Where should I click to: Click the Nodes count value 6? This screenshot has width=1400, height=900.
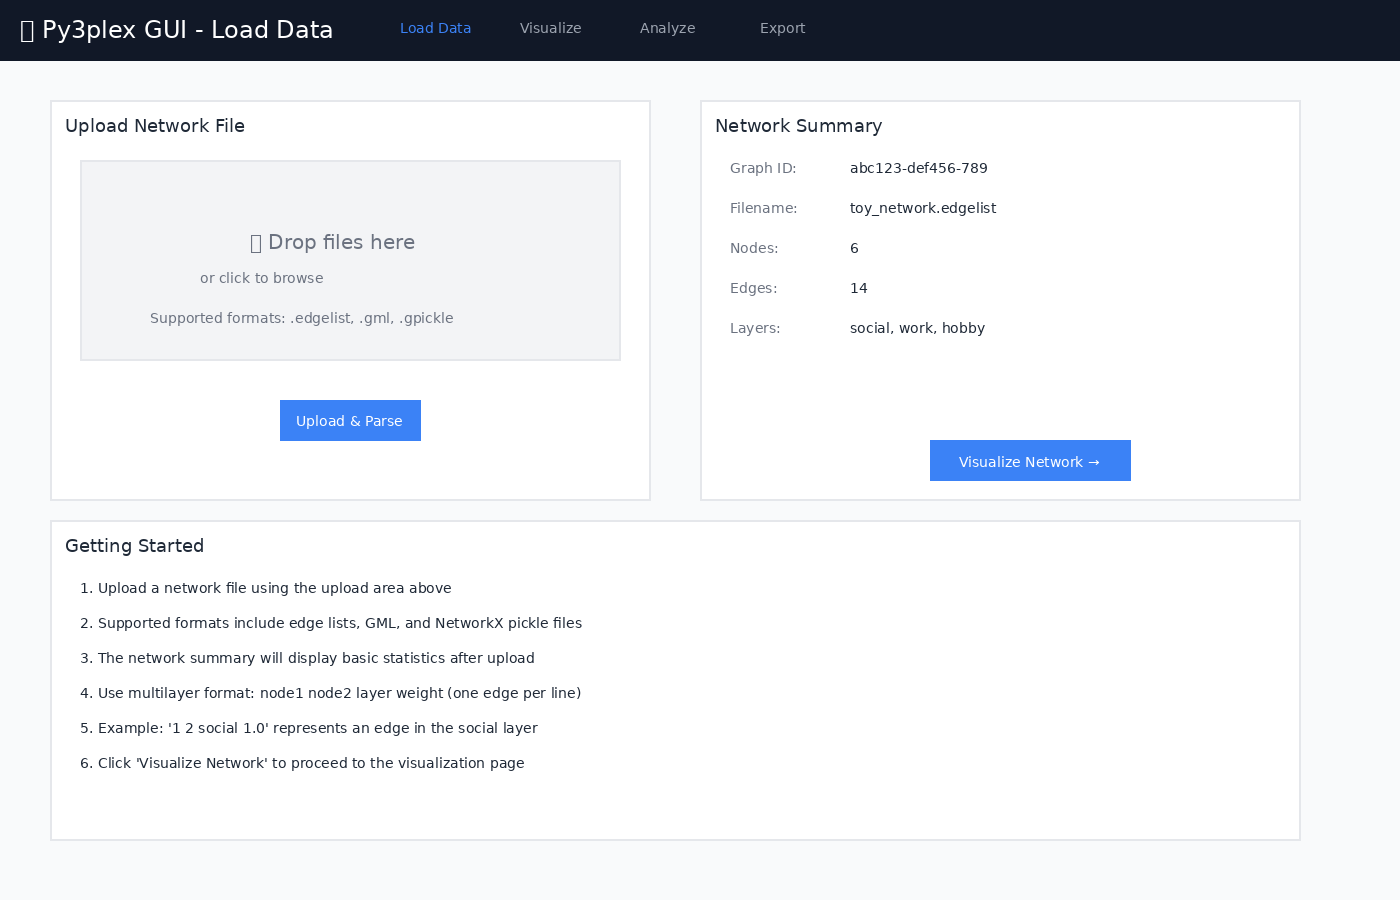click(x=854, y=248)
